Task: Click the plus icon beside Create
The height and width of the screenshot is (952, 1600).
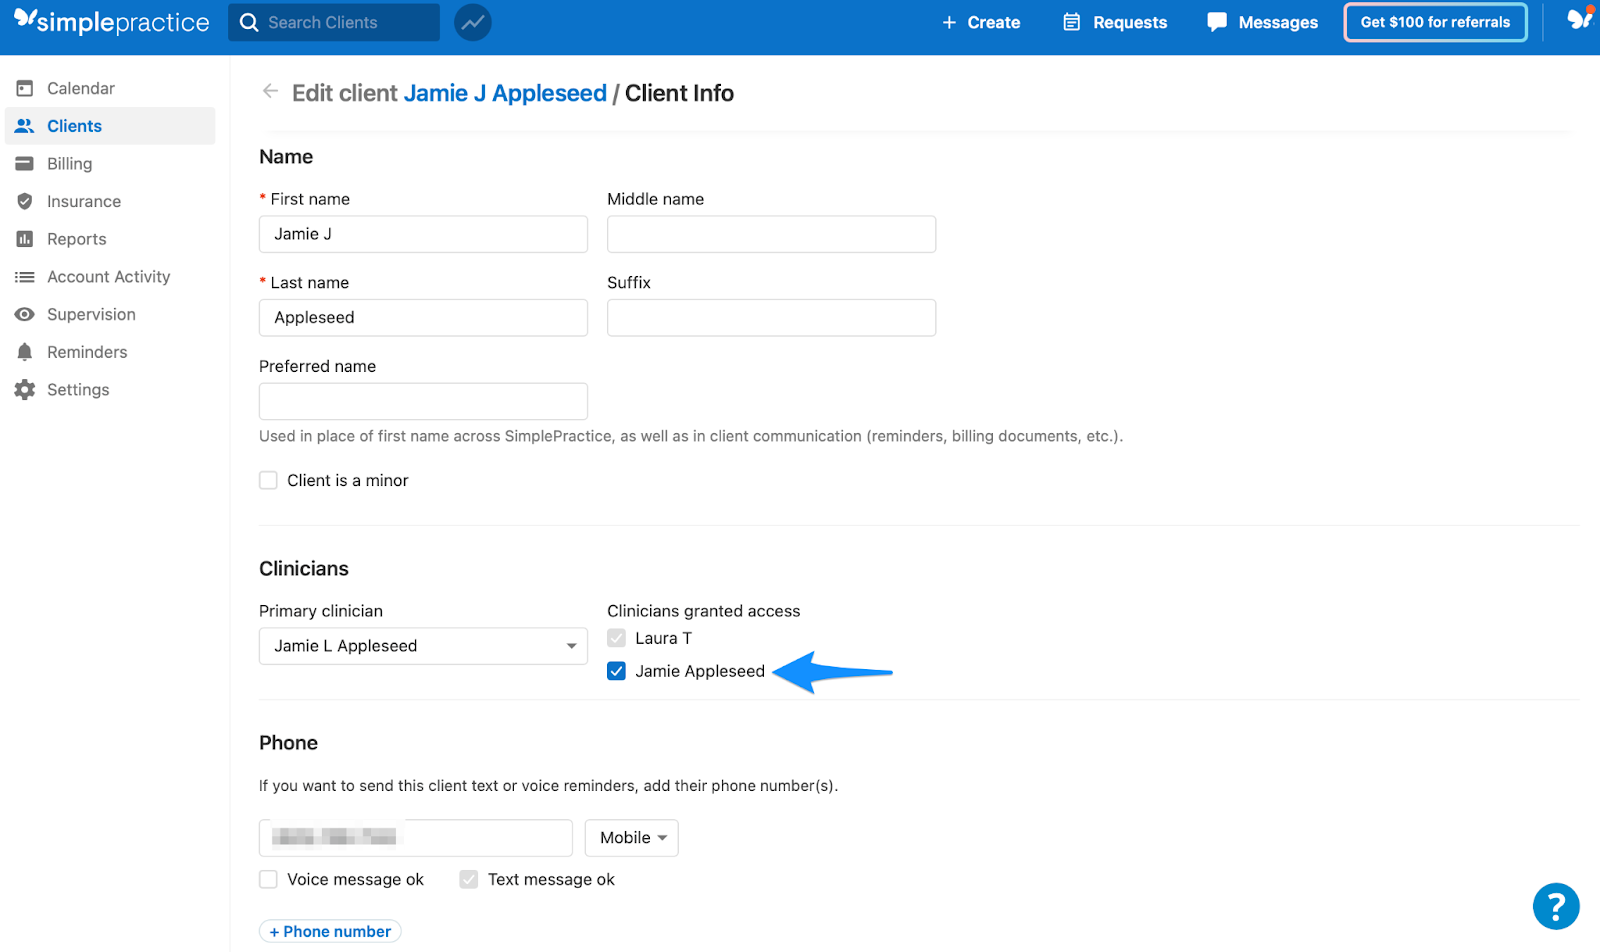Action: click(x=949, y=22)
